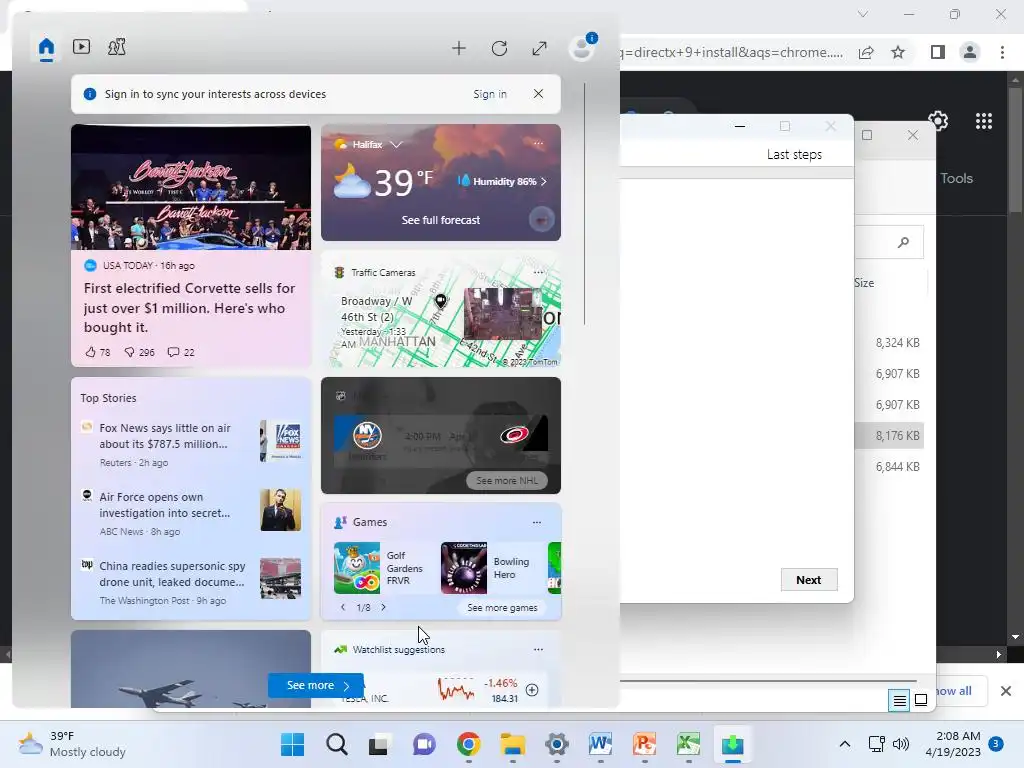Open the 2:08 AM clock and calendar

pyautogui.click(x=953, y=744)
